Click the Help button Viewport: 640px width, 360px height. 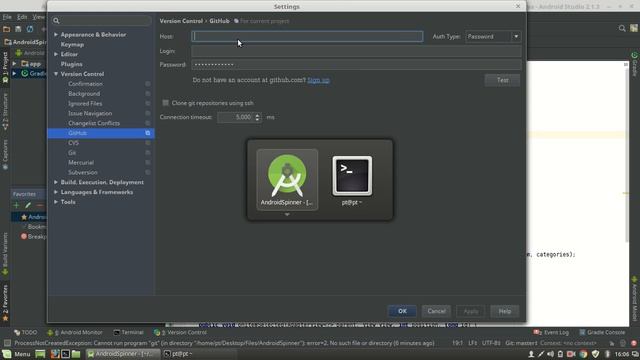coord(504,311)
